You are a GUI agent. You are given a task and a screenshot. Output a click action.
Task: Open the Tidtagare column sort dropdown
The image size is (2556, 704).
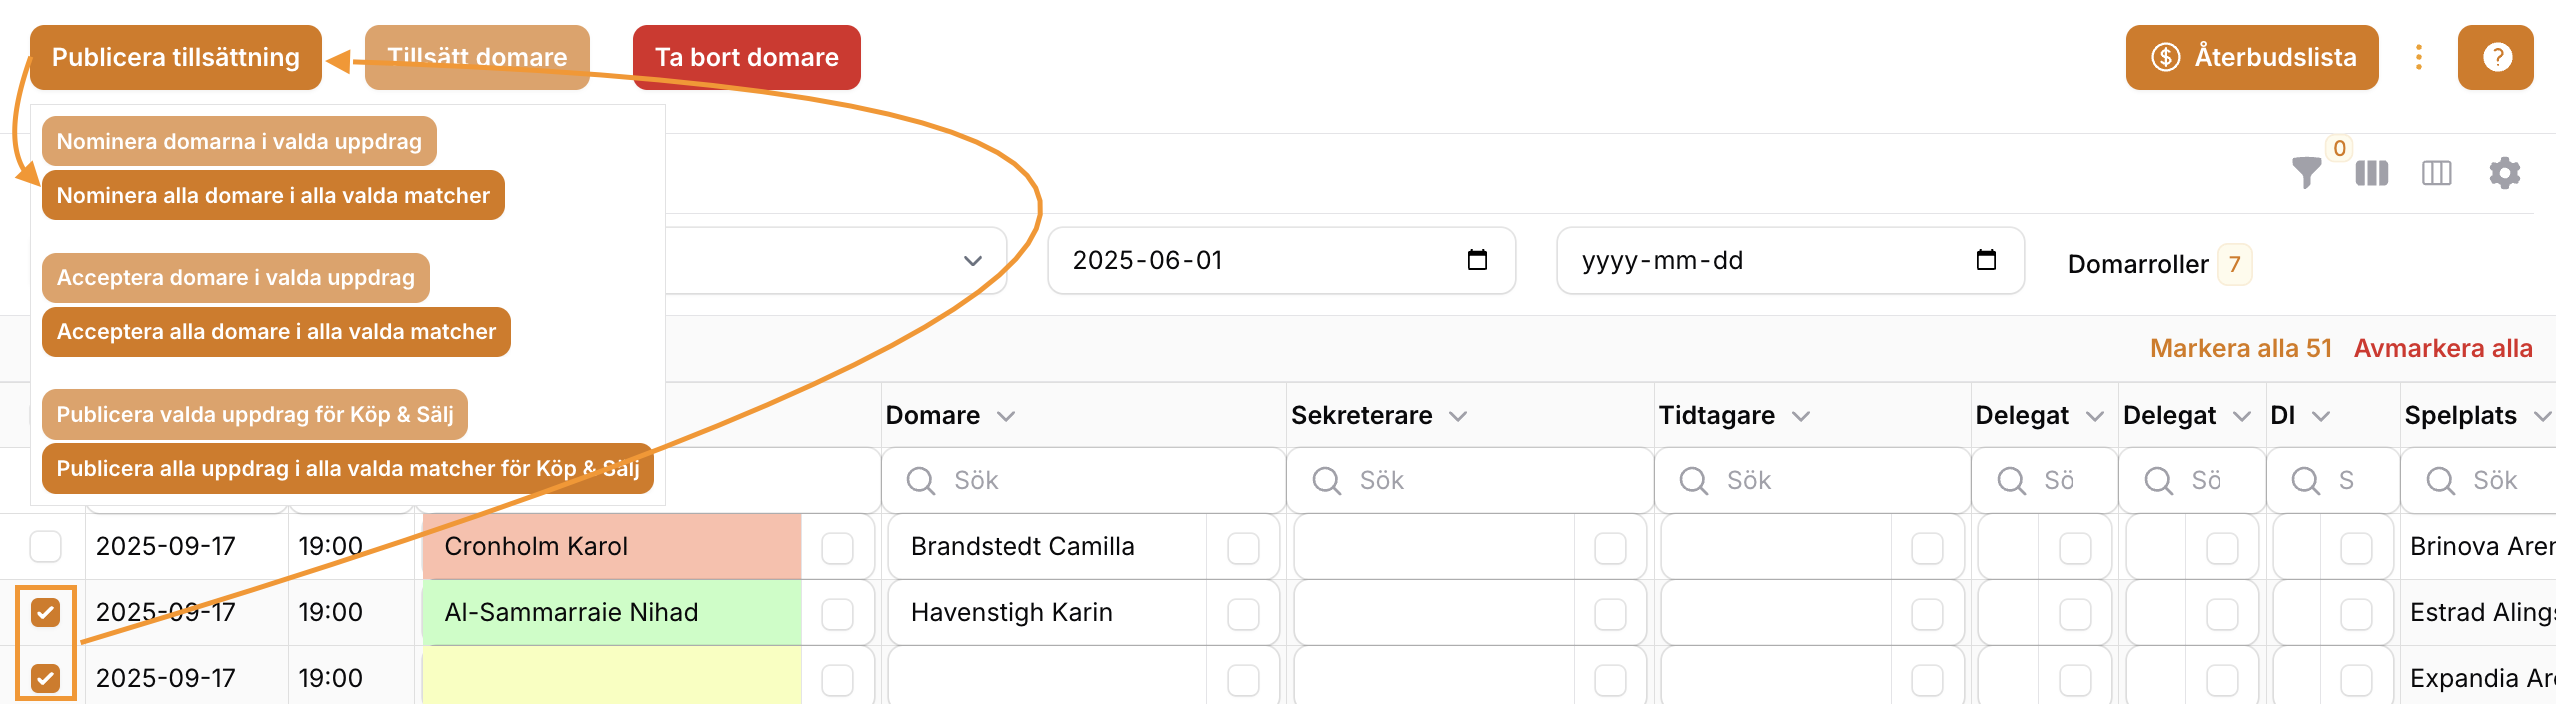(x=1801, y=416)
